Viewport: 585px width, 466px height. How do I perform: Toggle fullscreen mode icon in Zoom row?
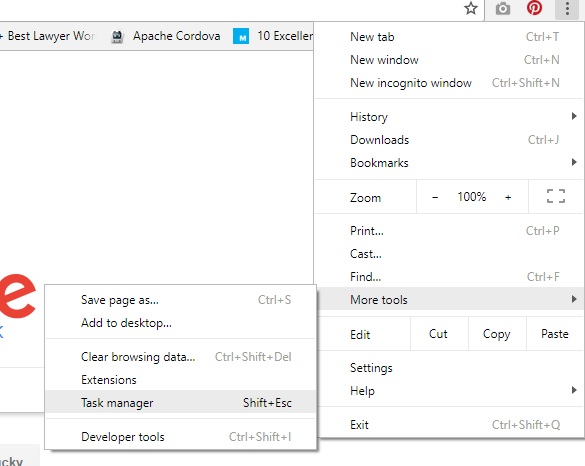click(x=556, y=196)
